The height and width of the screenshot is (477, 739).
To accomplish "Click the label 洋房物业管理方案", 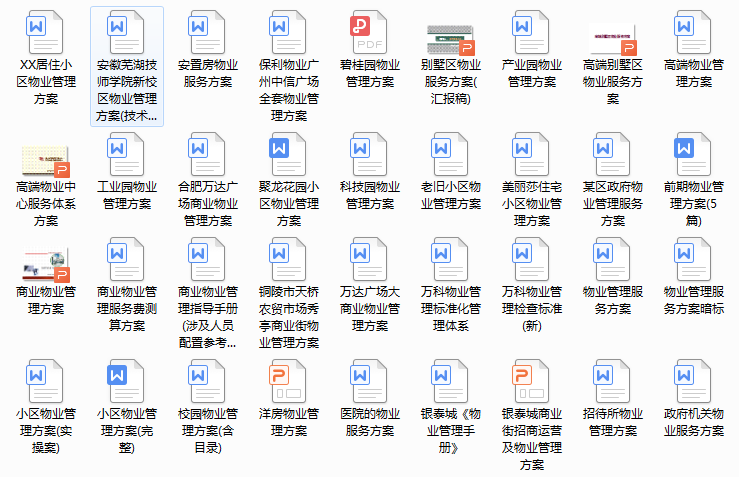I will coord(289,422).
